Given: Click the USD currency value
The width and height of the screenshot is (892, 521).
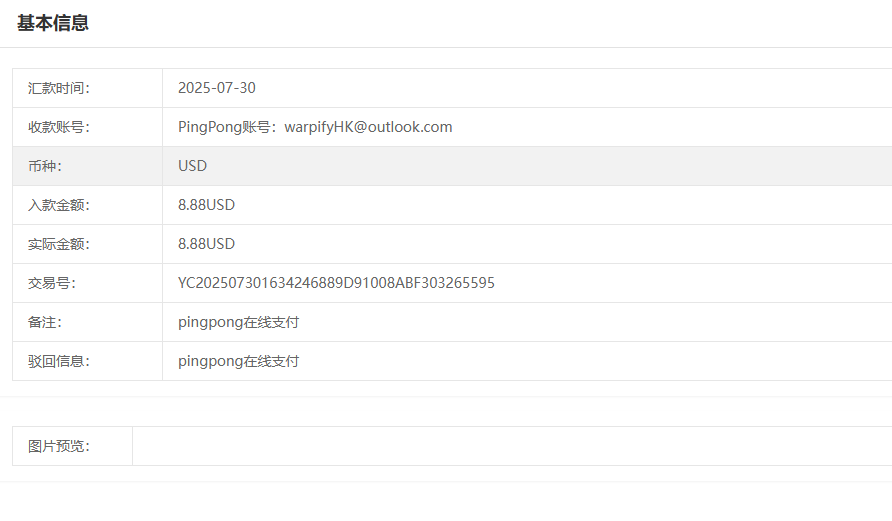Looking at the screenshot, I should click(x=193, y=166).
